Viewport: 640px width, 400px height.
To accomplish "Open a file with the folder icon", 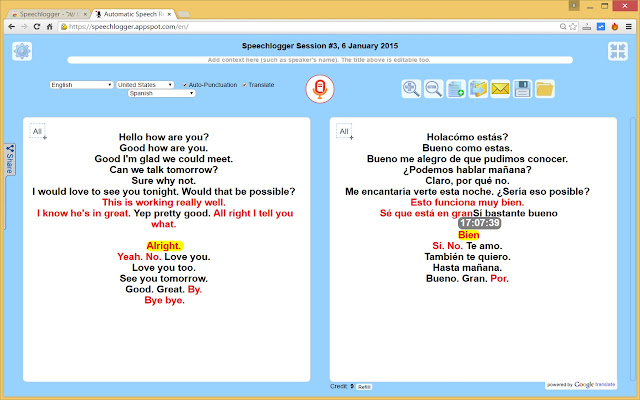I will click(544, 89).
